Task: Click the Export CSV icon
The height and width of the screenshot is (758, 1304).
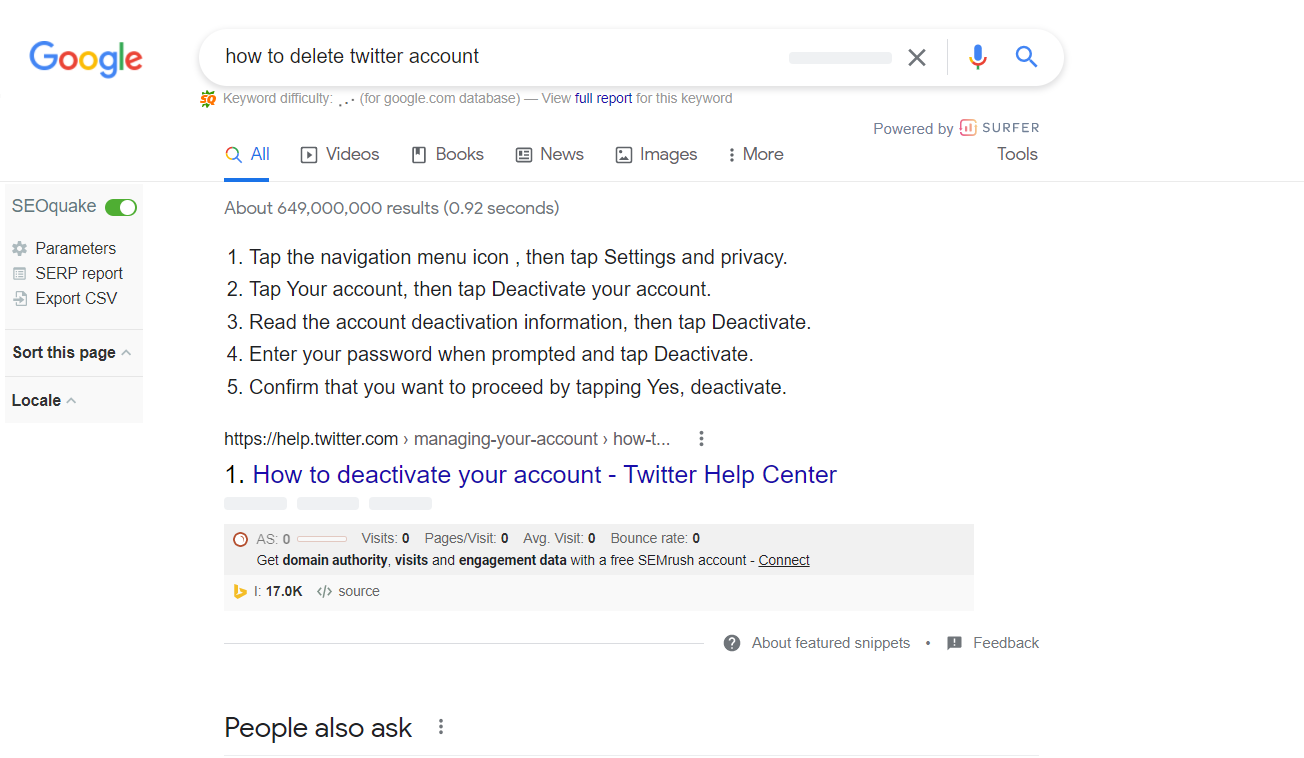Action: click(x=20, y=298)
